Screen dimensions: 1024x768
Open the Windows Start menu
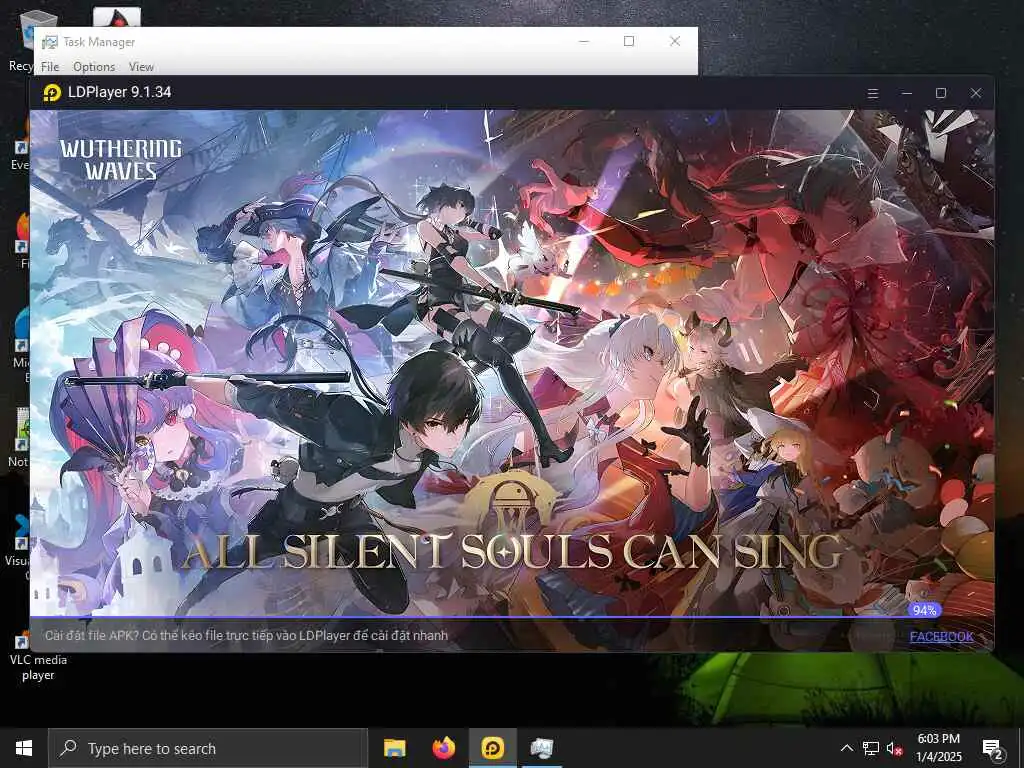24,748
